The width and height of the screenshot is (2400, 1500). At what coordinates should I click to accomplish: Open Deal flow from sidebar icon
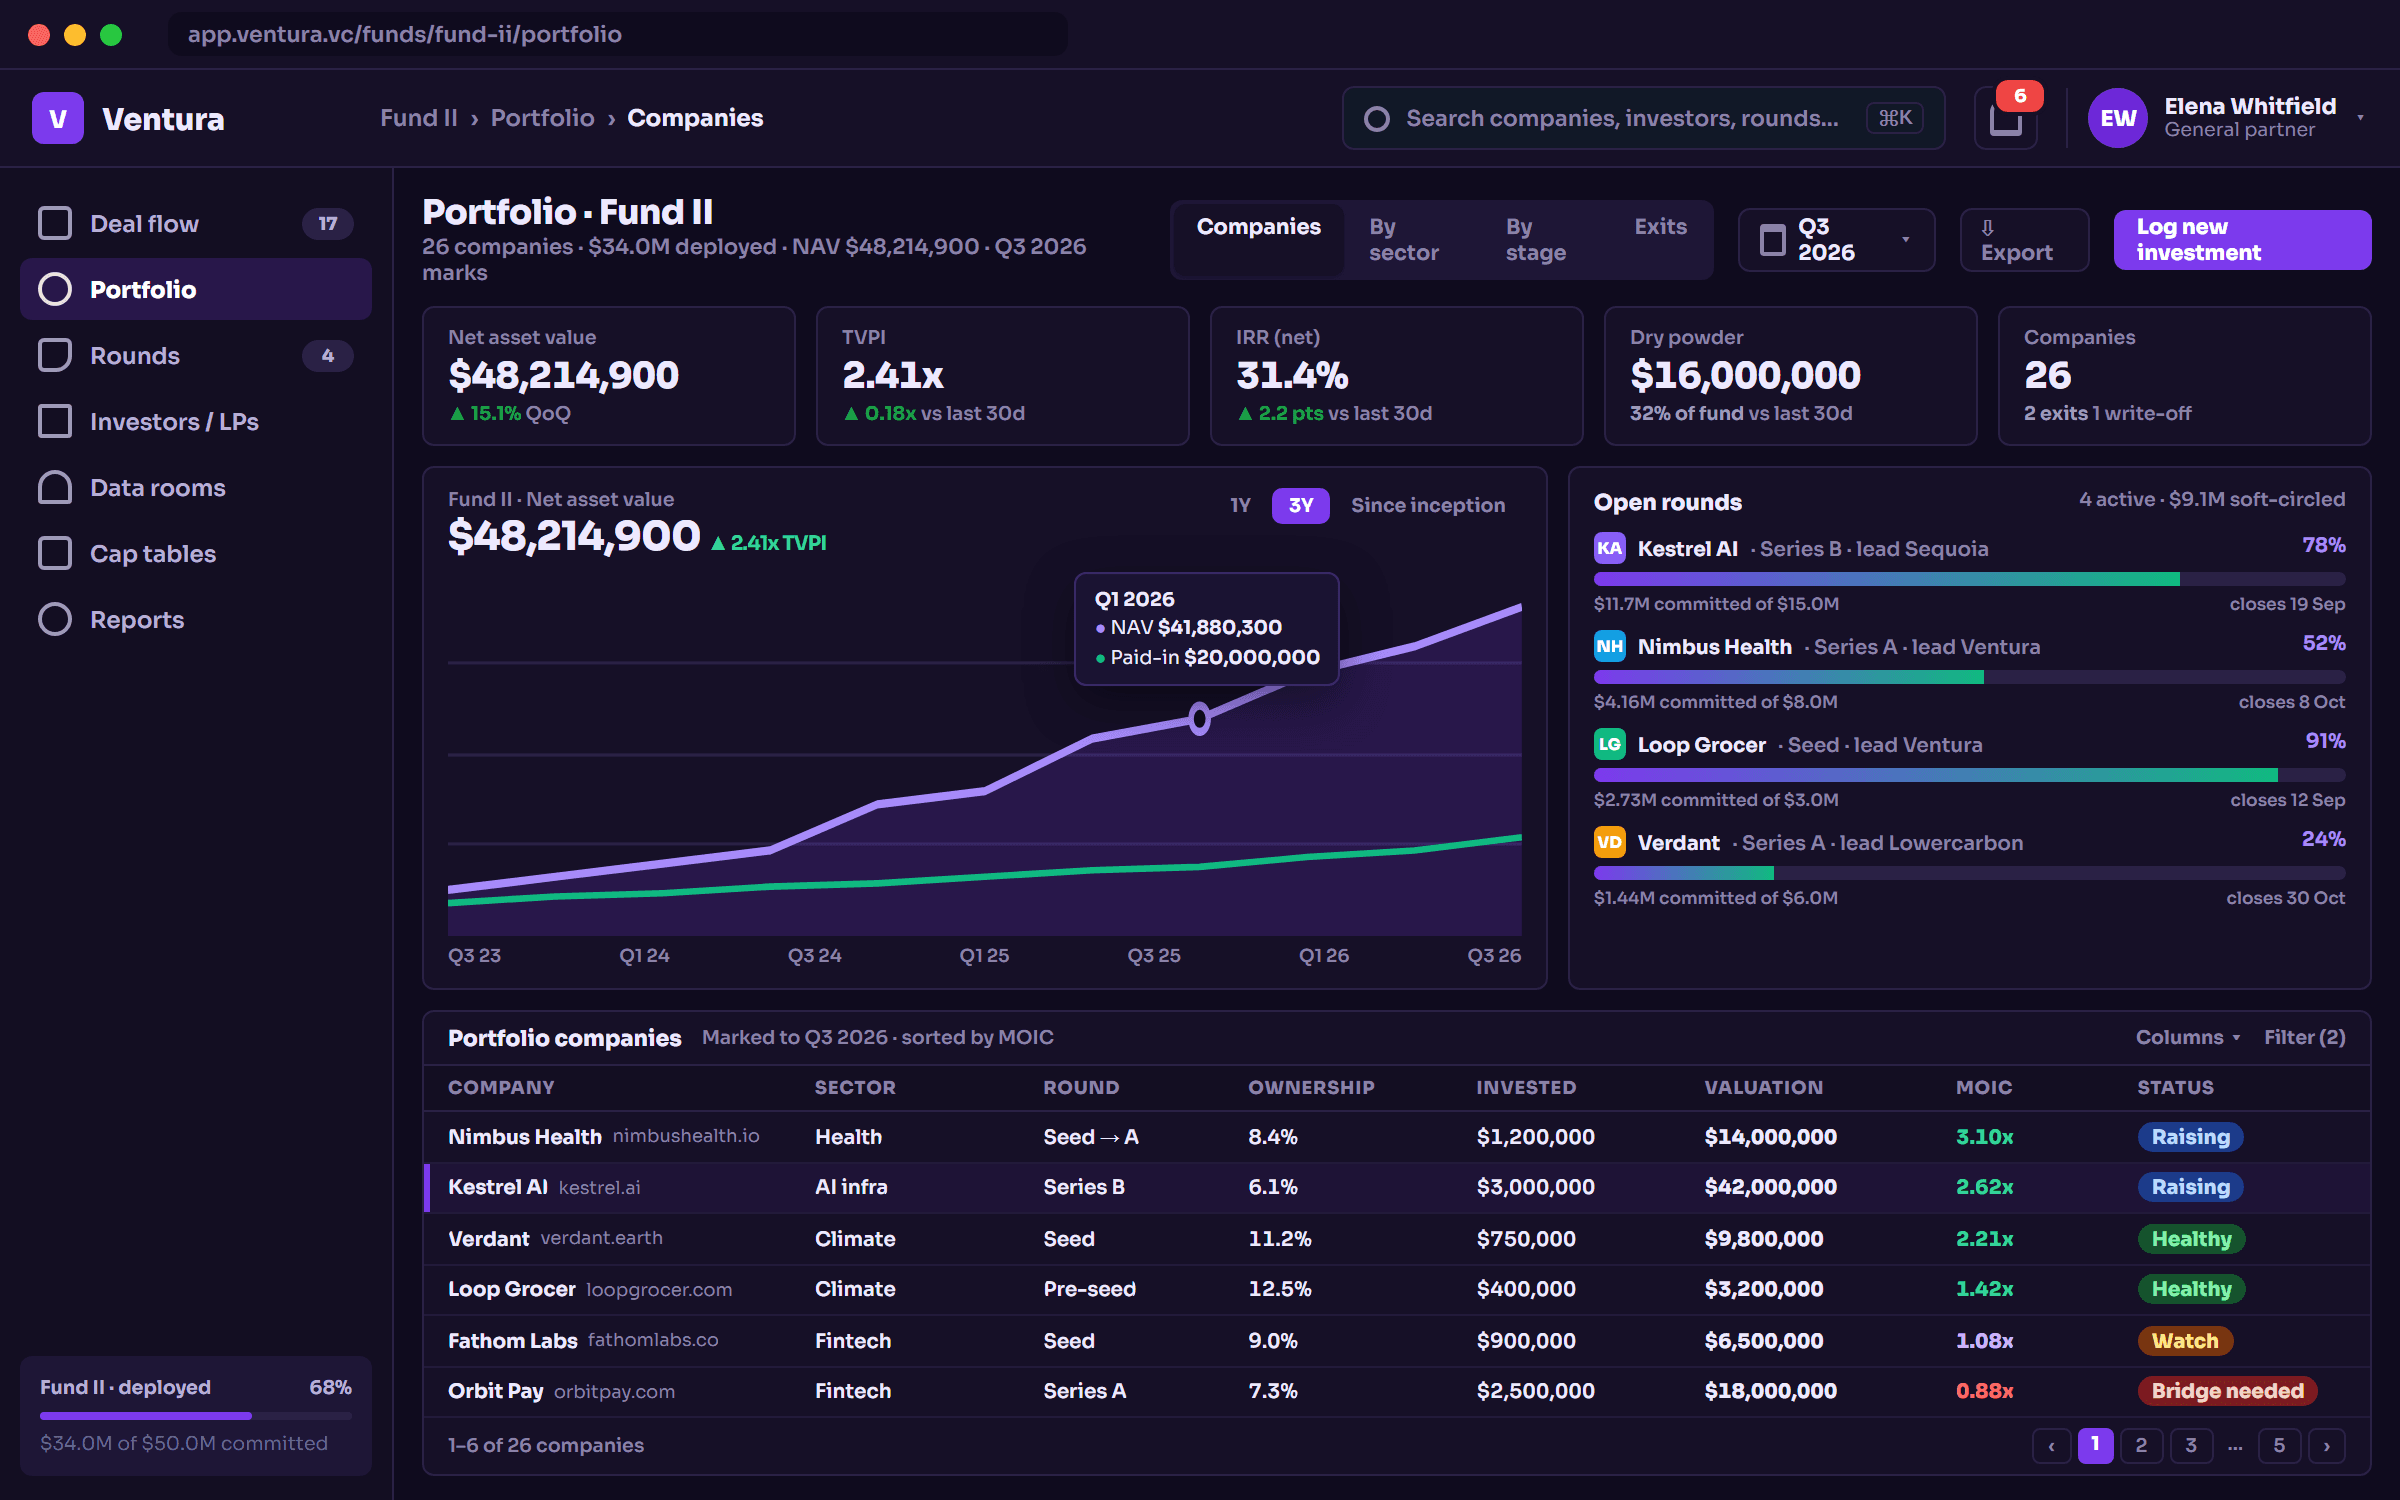point(55,223)
